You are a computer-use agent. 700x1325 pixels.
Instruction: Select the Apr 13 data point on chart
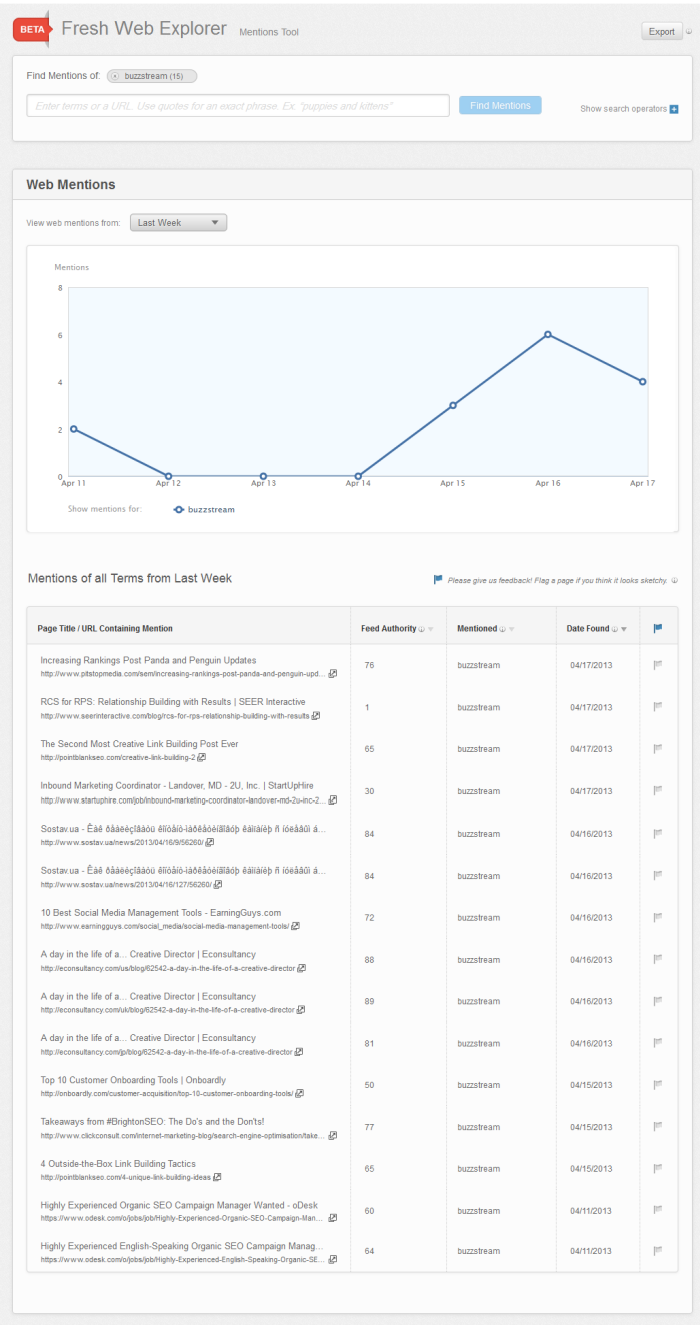click(263, 476)
